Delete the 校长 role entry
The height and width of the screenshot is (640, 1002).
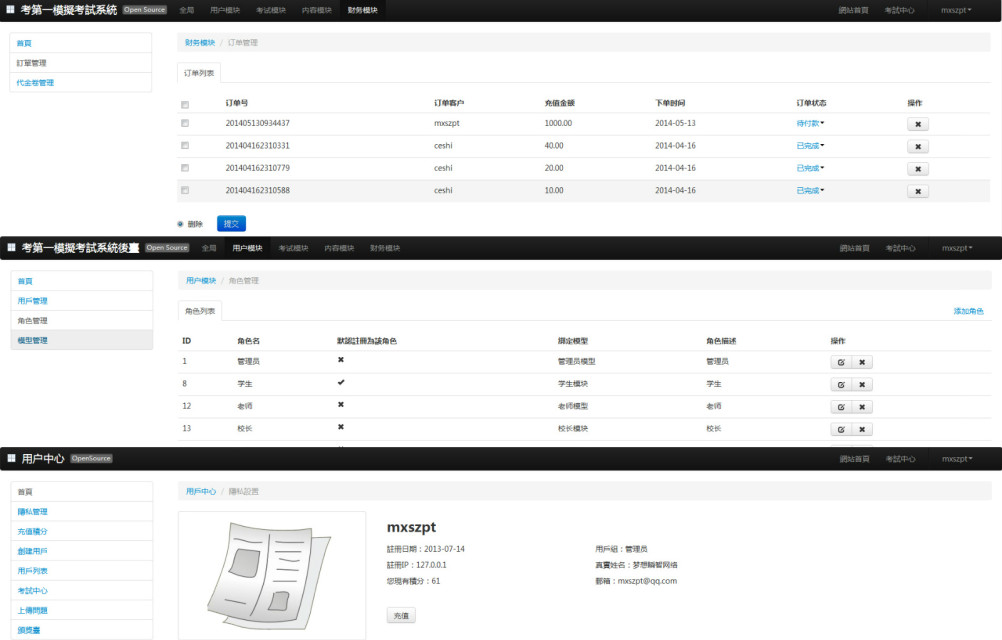862,429
